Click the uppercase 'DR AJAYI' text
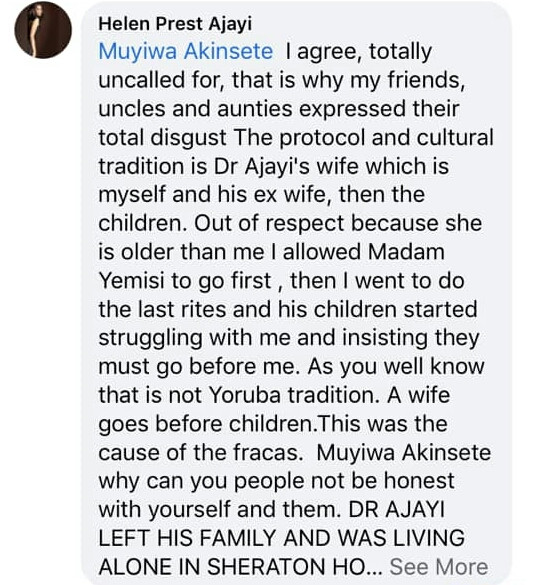This screenshot has height=585, width=537. (x=397, y=509)
